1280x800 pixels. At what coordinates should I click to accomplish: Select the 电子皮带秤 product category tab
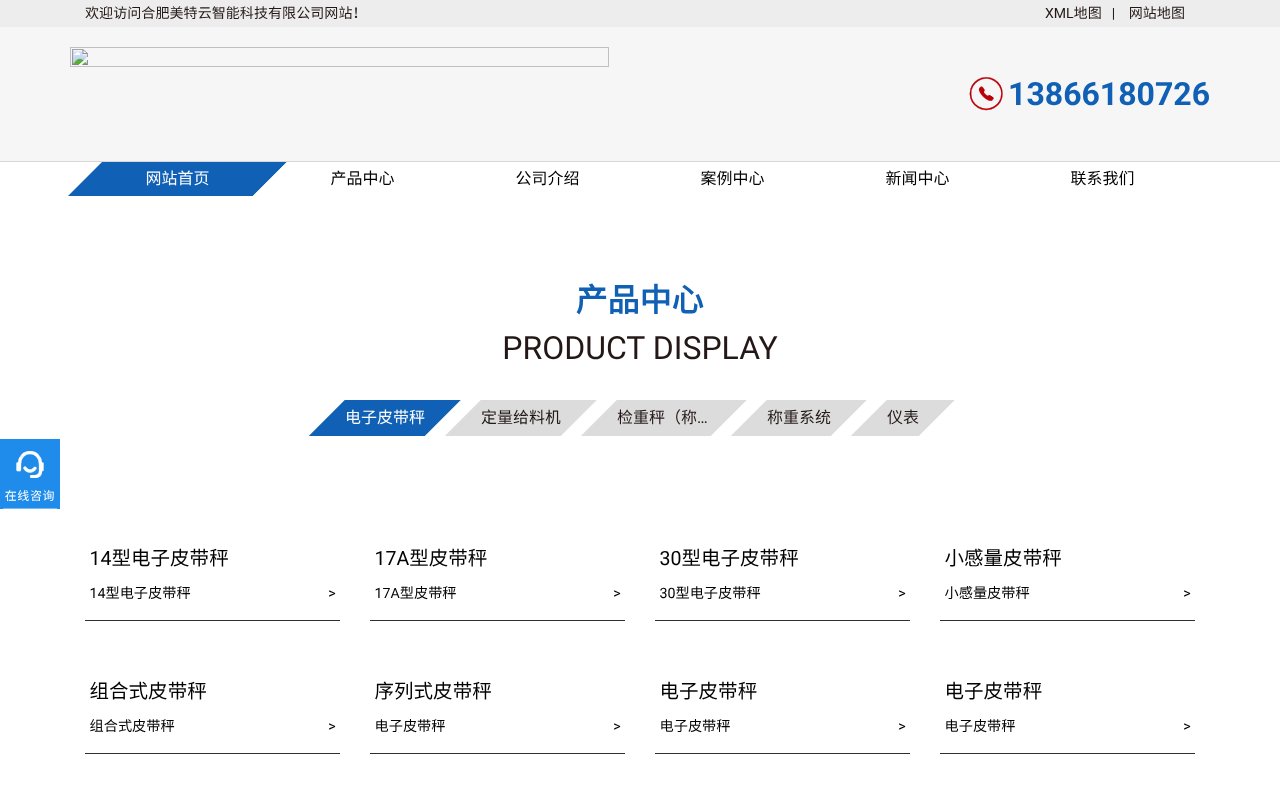(x=384, y=417)
